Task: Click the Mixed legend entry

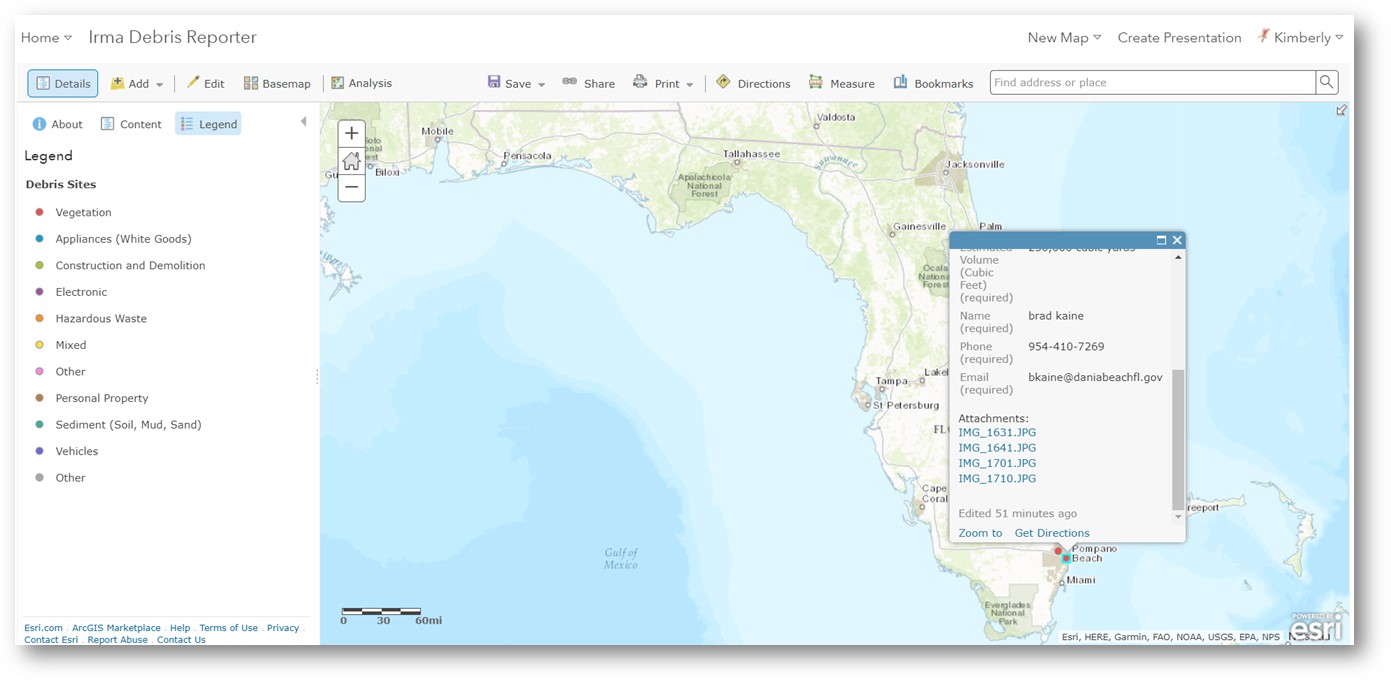Action: coord(71,345)
